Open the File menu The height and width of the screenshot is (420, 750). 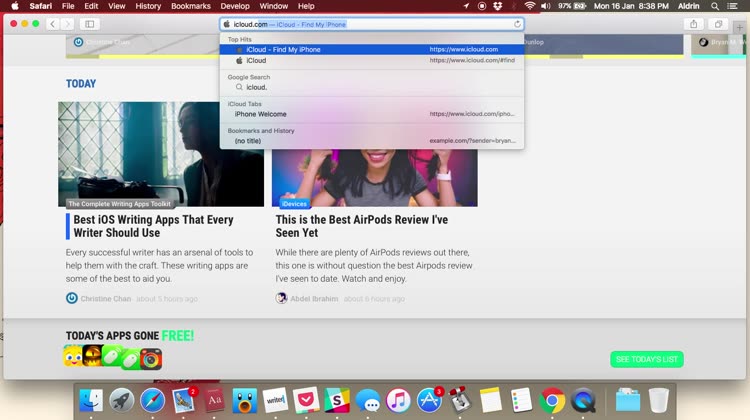[x=68, y=6]
